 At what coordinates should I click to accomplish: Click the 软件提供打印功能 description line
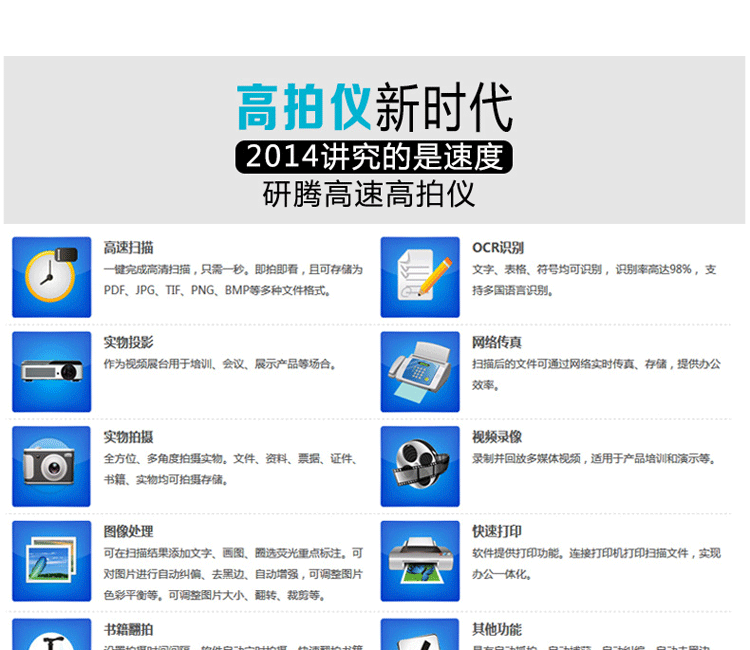[596, 553]
